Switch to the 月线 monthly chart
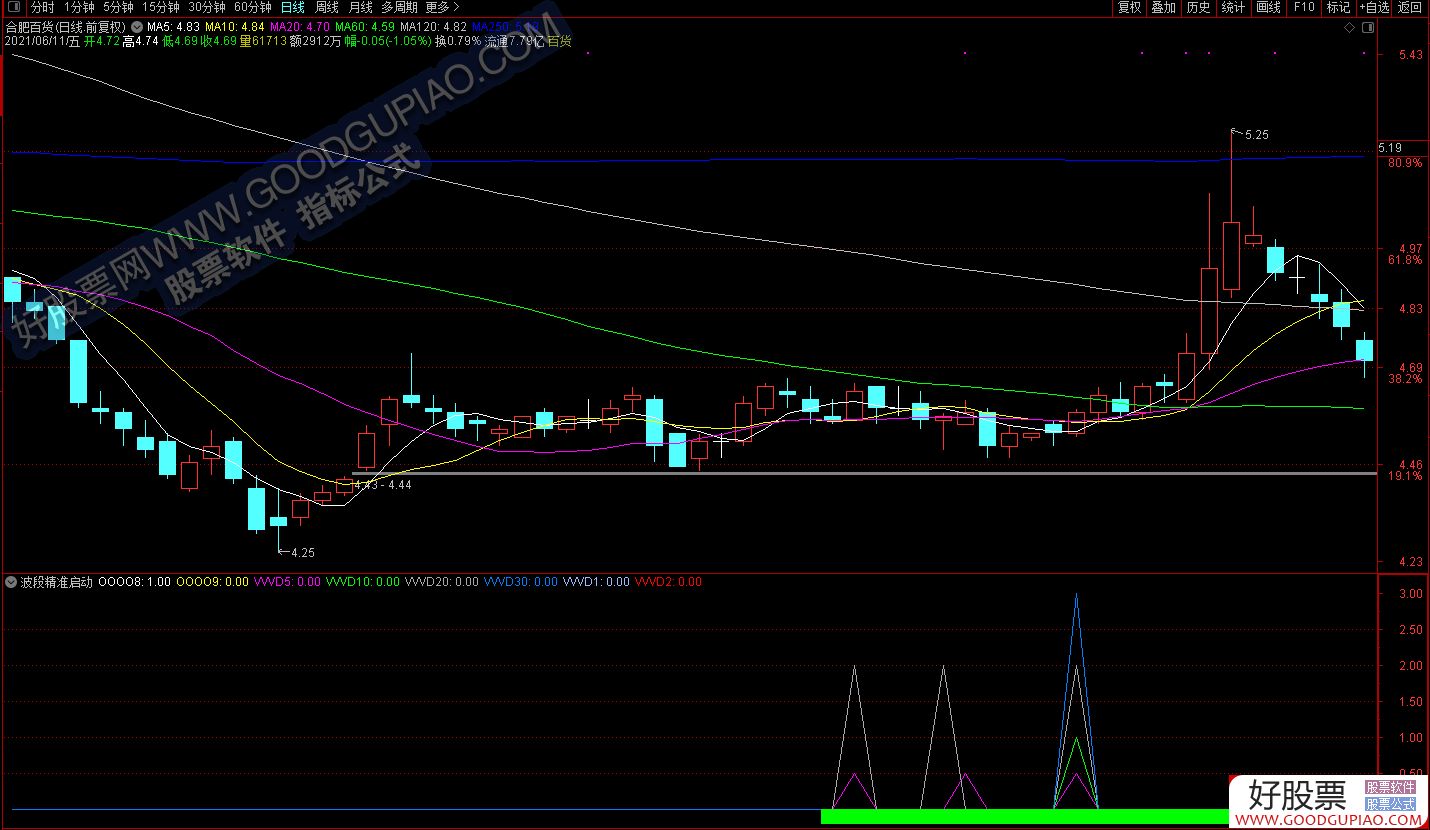1430x830 pixels. [360, 7]
